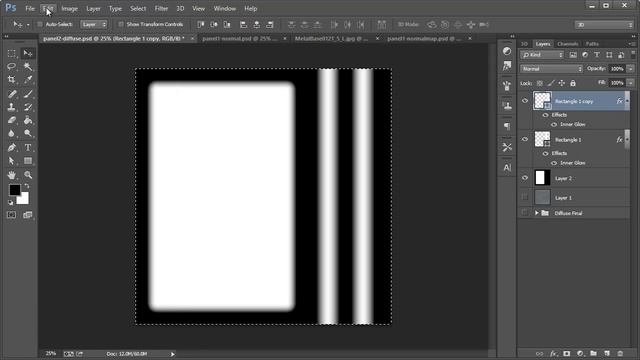Open the Opacity slider dropdown
The image size is (640, 360).
631,69
